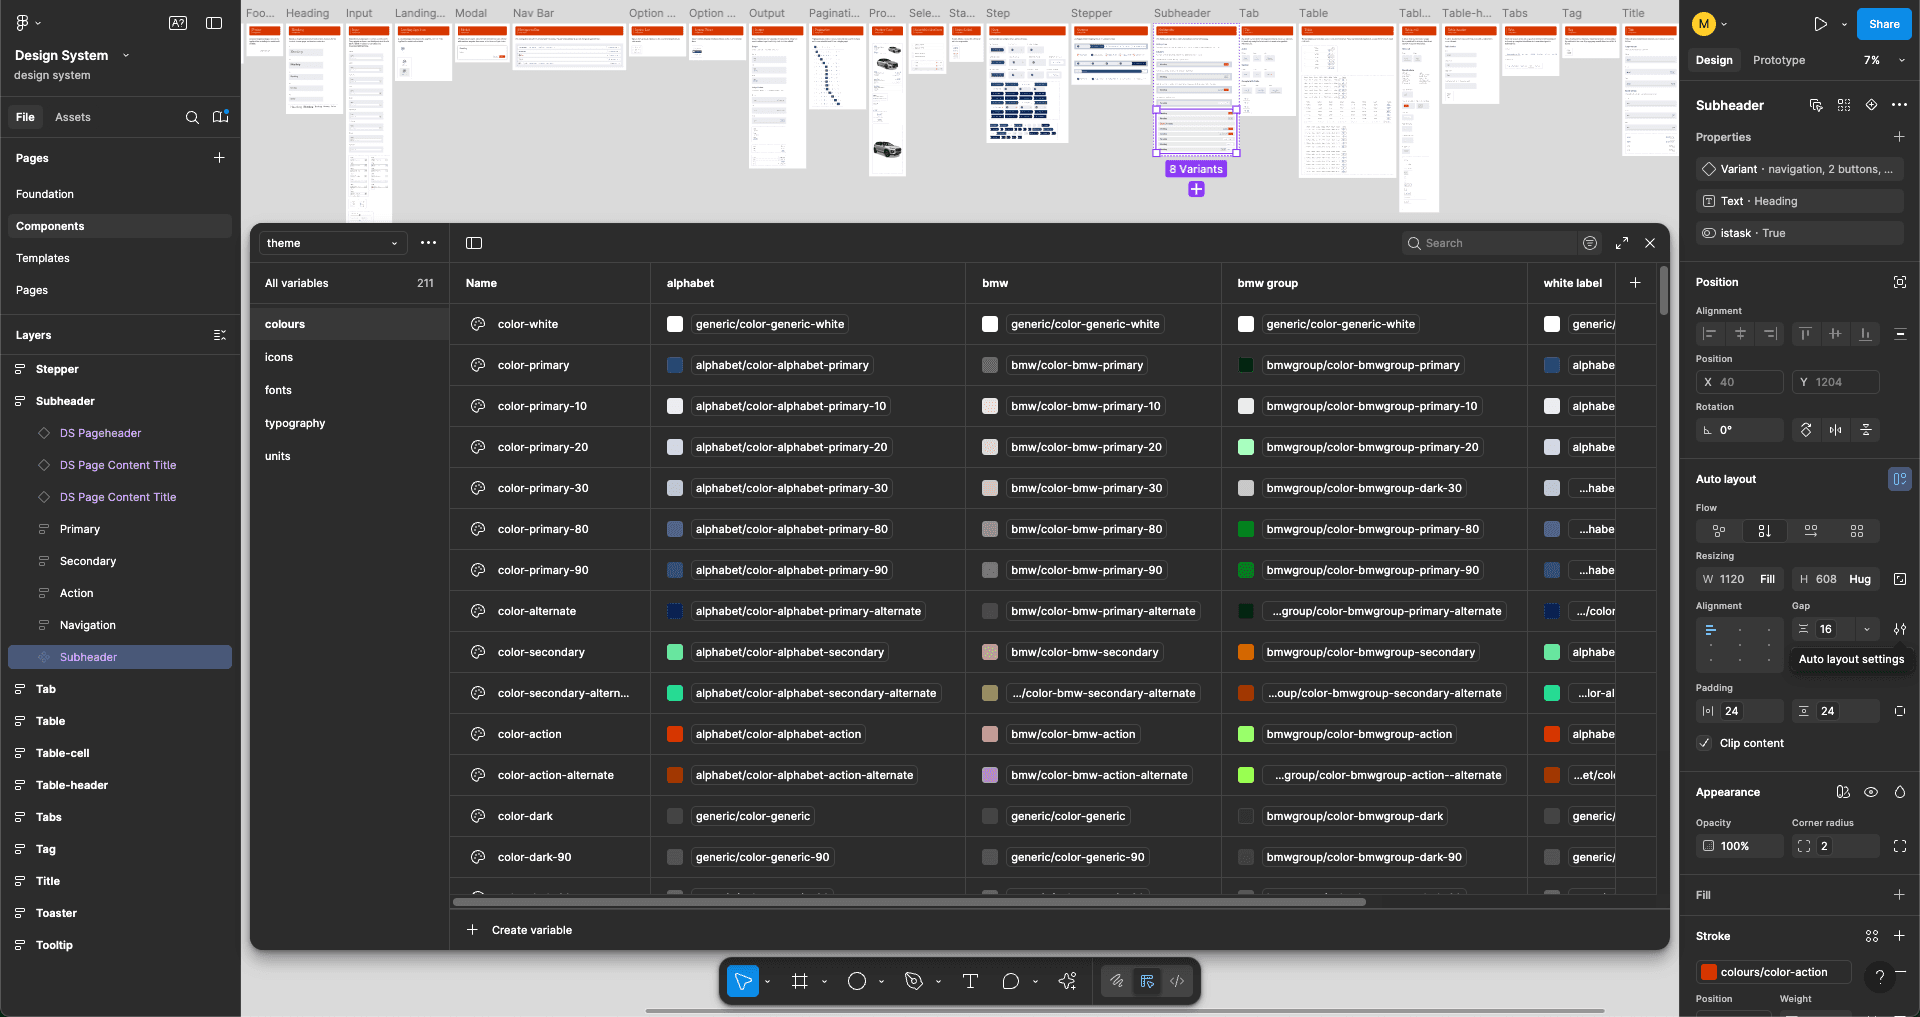Open search in the left panel
The image size is (1920, 1017).
(192, 117)
